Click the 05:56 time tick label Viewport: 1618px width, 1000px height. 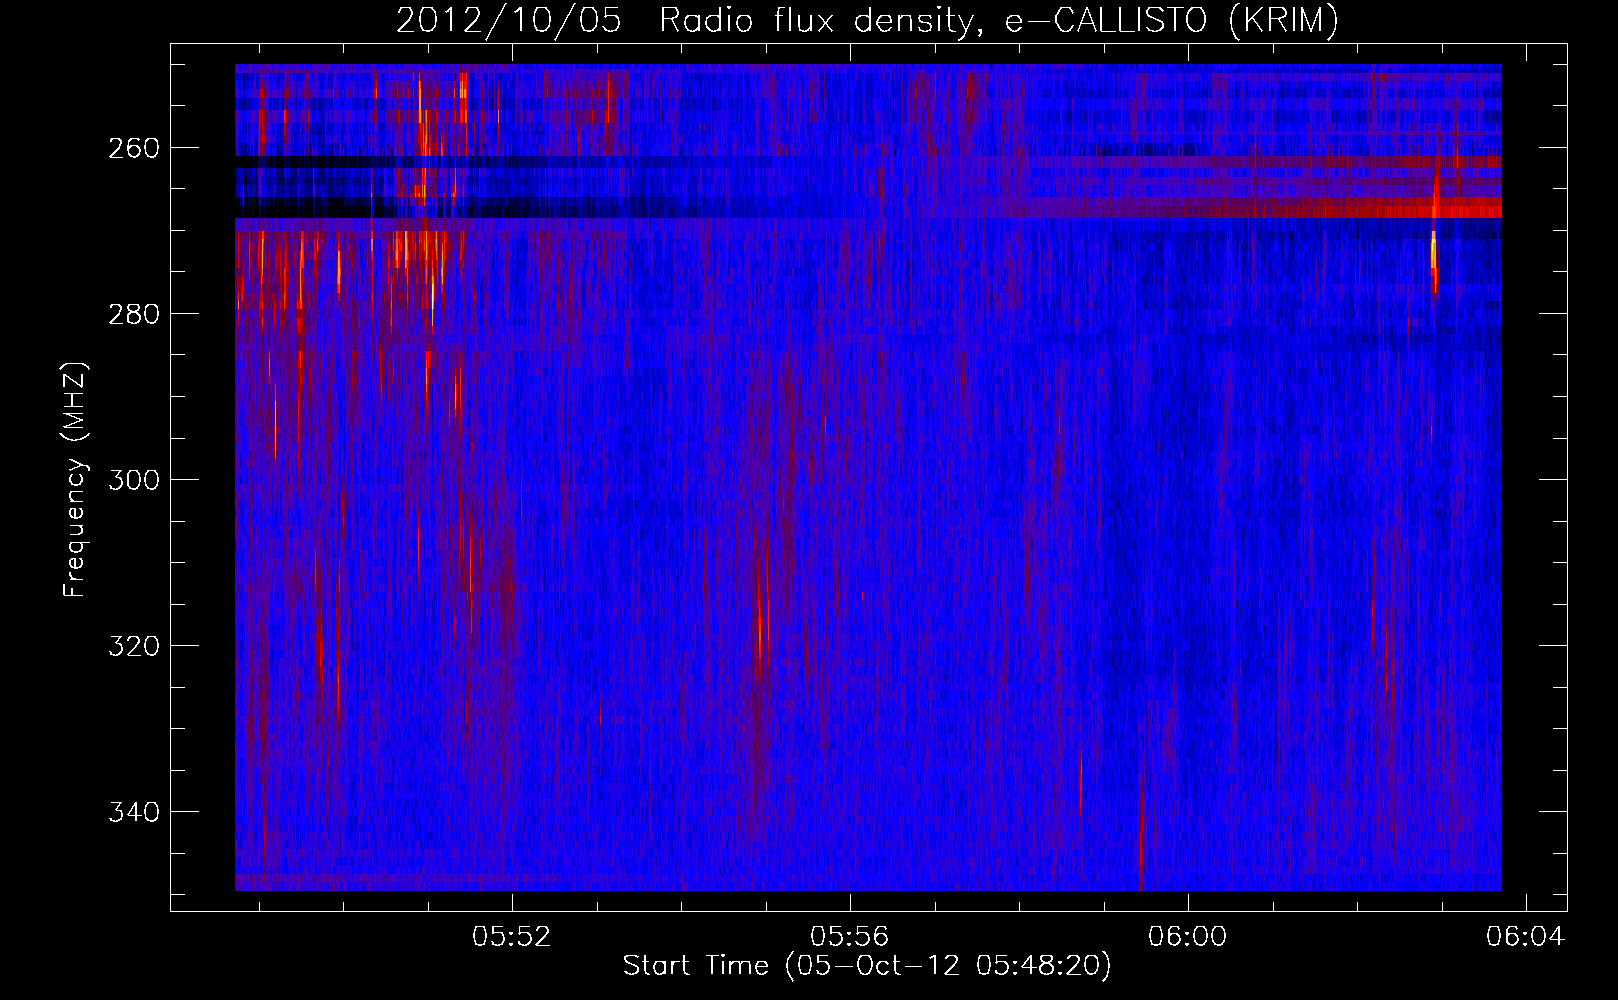coord(850,937)
